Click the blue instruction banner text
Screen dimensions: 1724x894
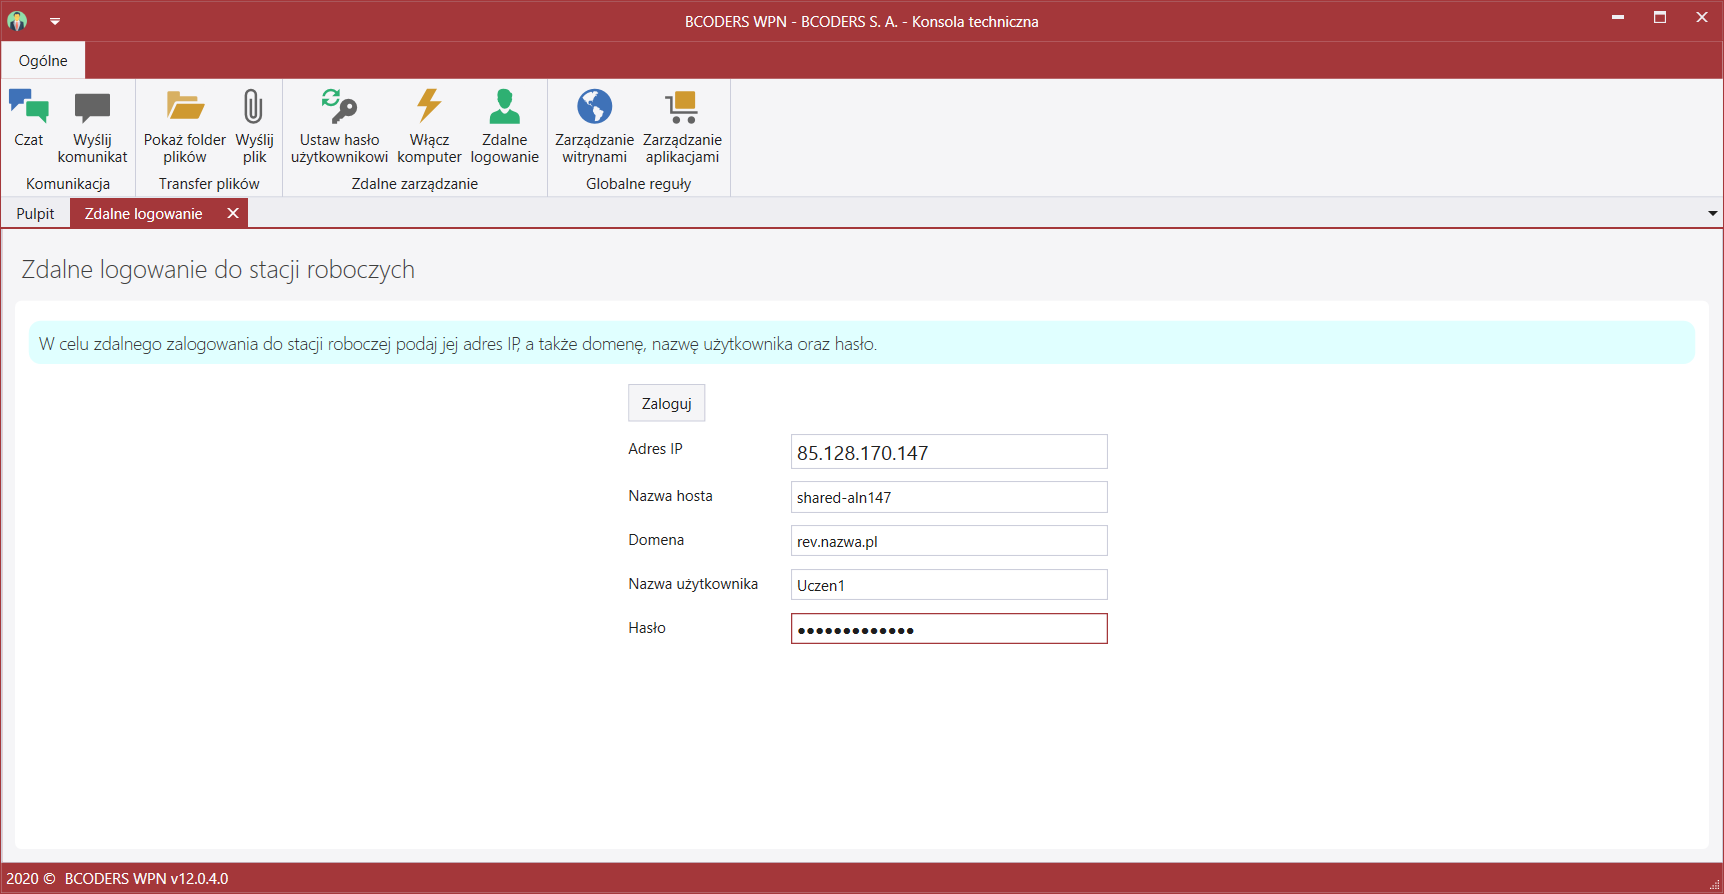tap(458, 344)
